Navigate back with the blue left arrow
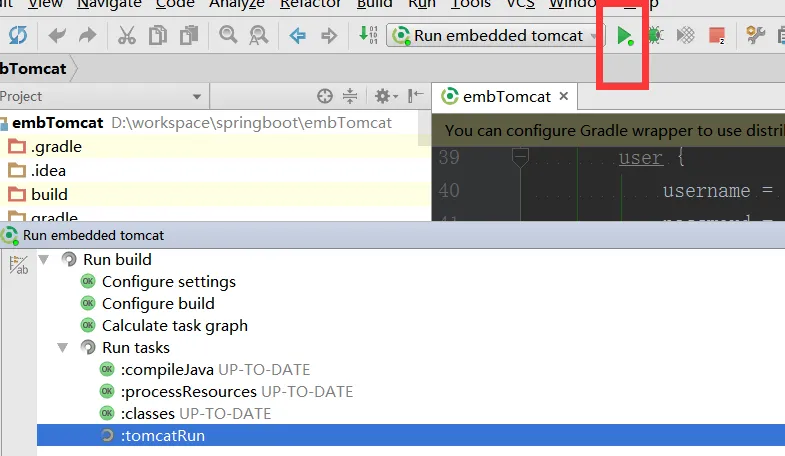The width and height of the screenshot is (785, 456). tap(298, 36)
